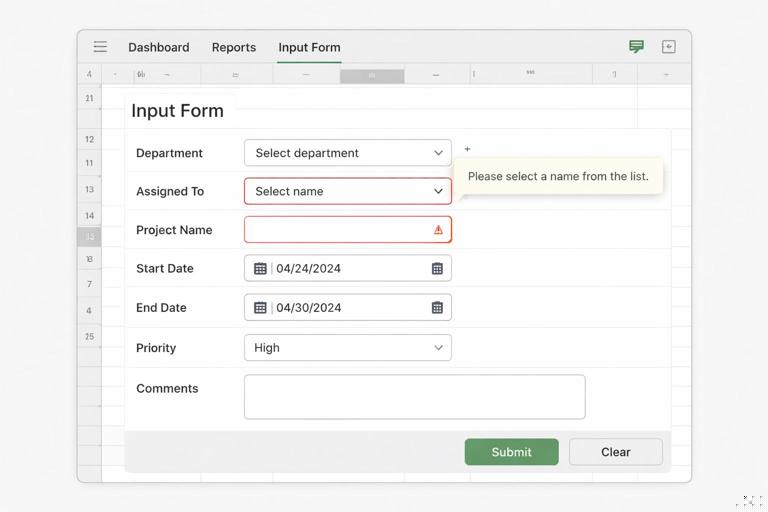
Task: Open the End Date picker icon on right
Action: 437,308
